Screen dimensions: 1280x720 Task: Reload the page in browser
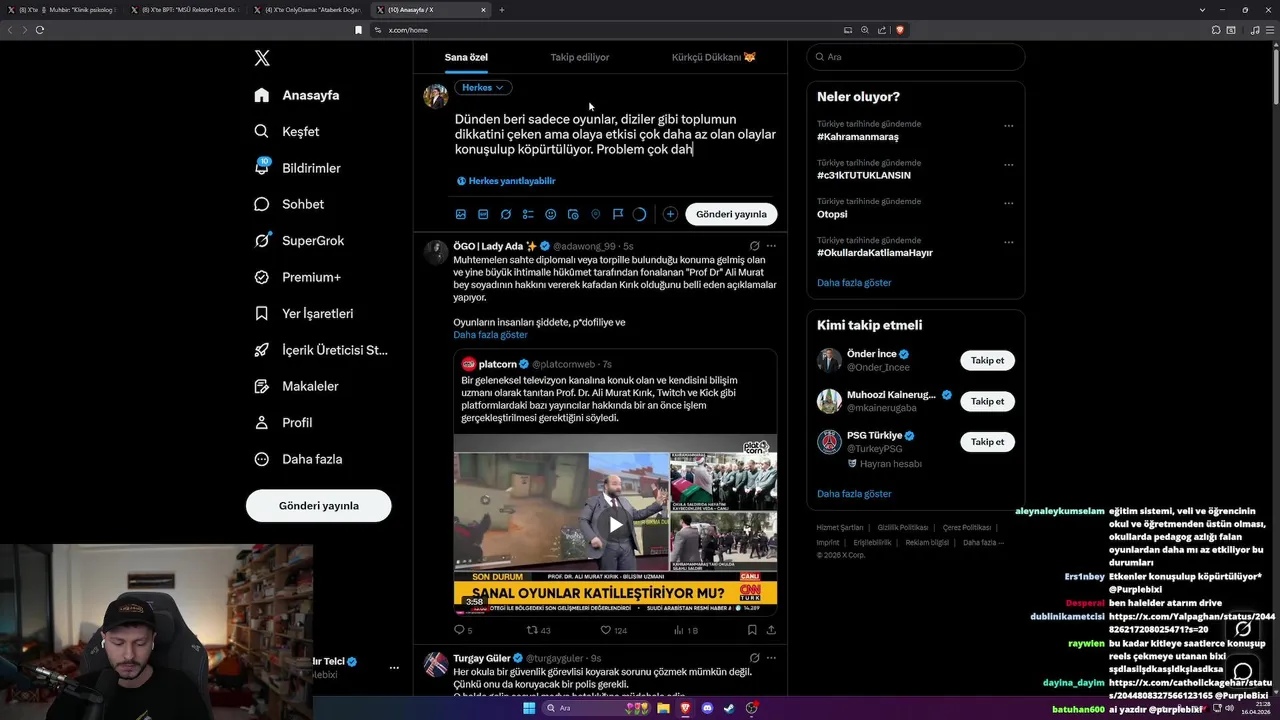(40, 30)
